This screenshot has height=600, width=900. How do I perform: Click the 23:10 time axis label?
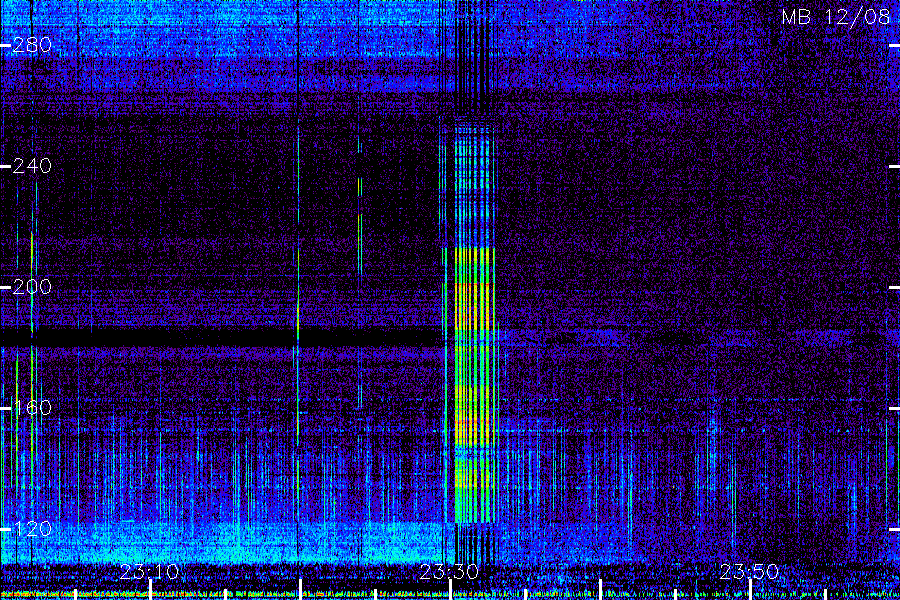pyautogui.click(x=149, y=572)
